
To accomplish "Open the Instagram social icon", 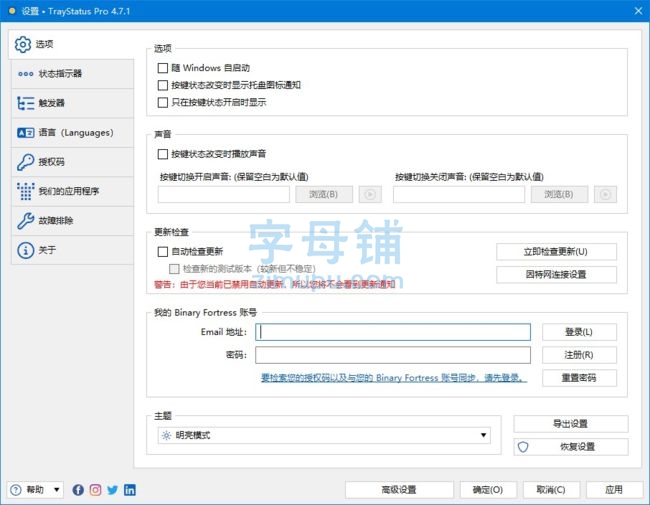I will (95, 490).
